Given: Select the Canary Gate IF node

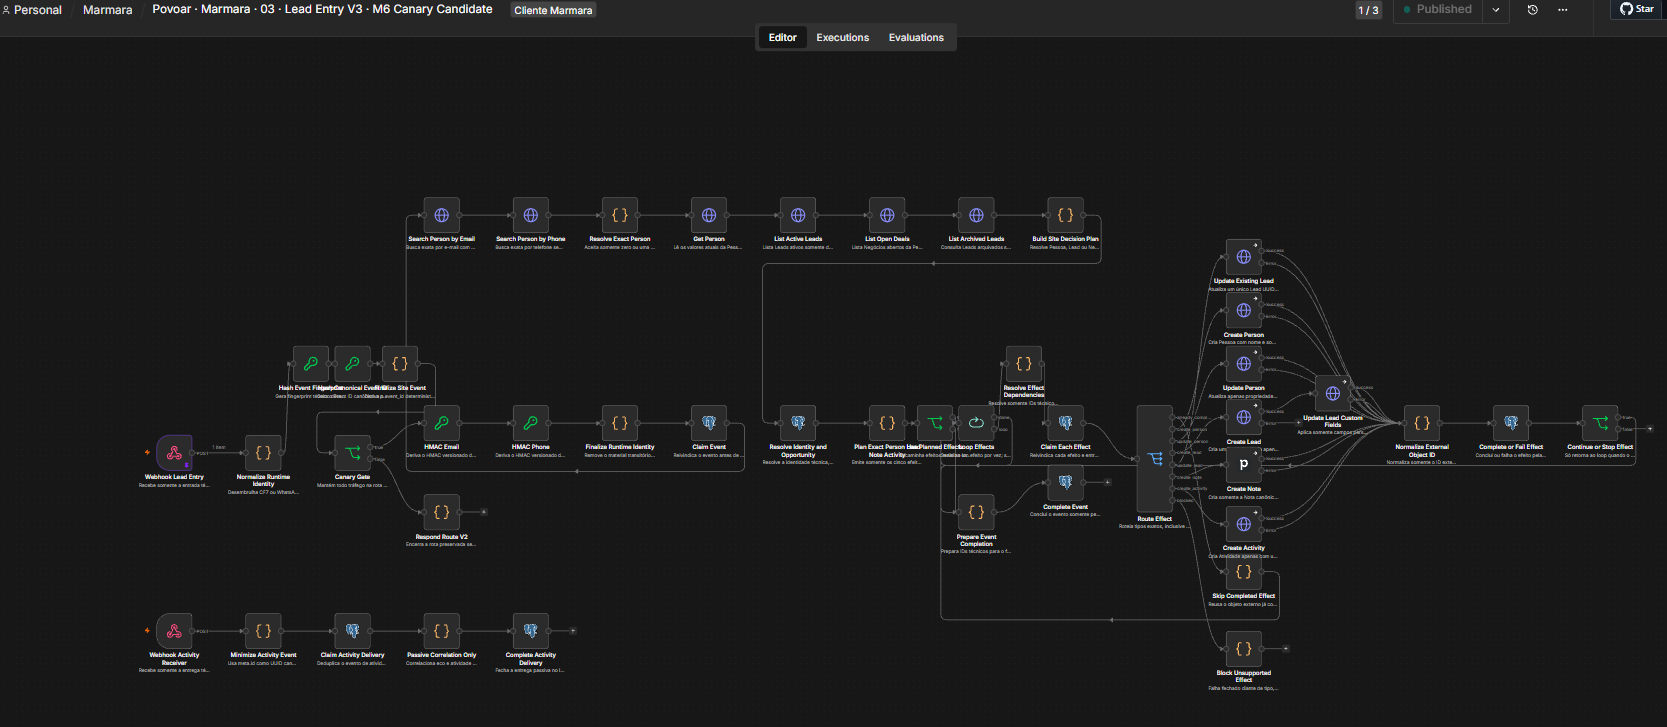Looking at the screenshot, I should click(352, 453).
